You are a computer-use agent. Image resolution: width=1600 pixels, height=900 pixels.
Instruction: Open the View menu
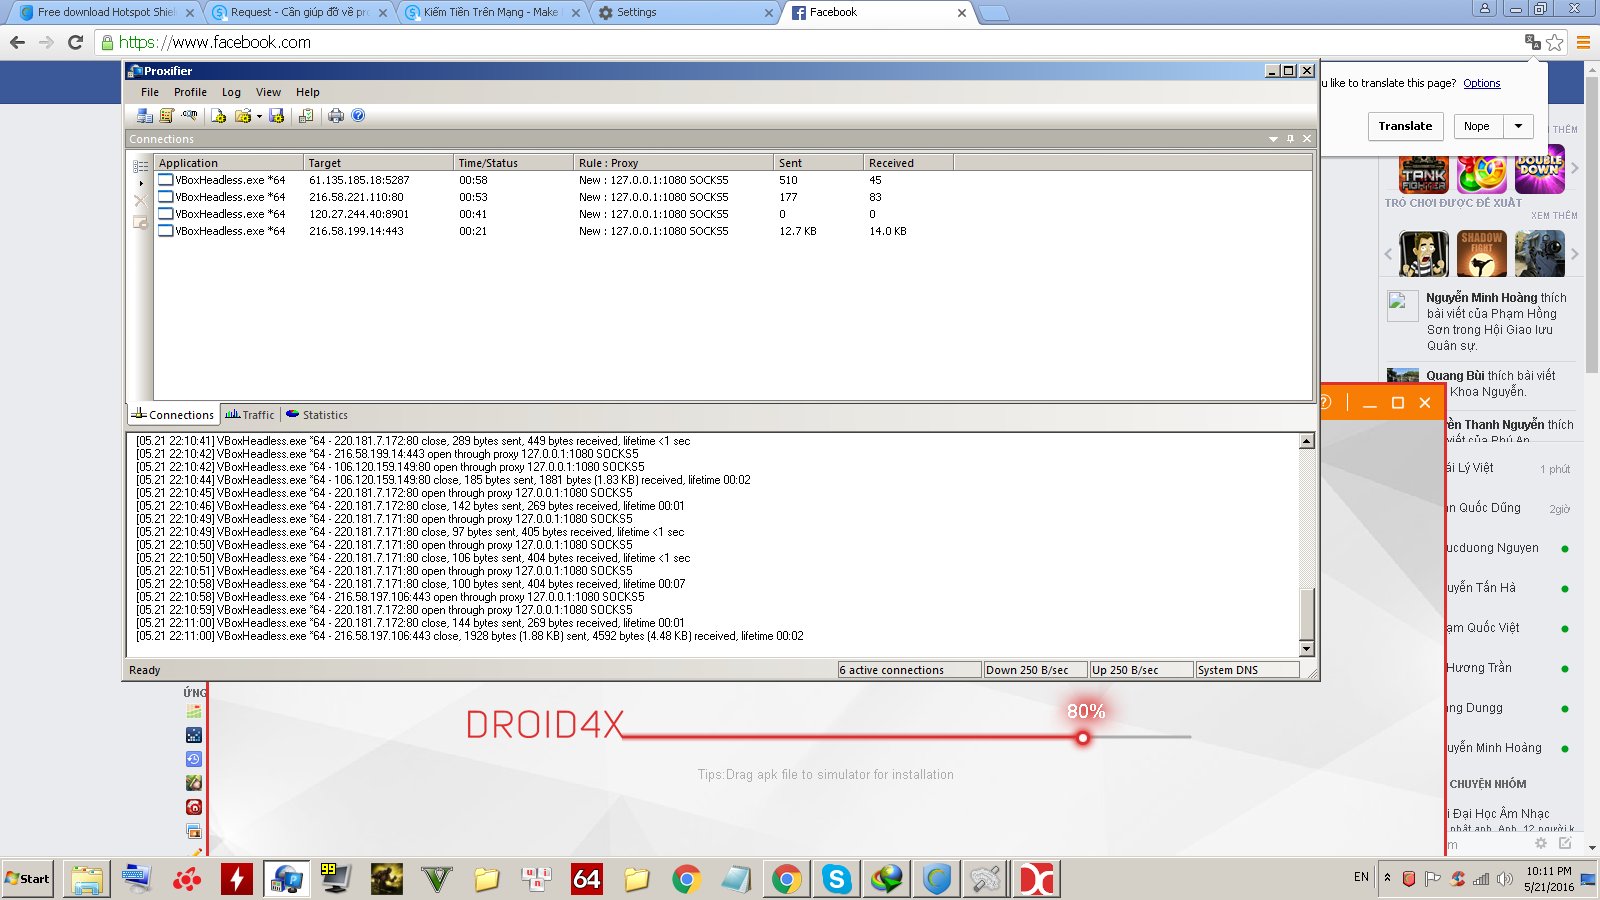click(x=268, y=92)
